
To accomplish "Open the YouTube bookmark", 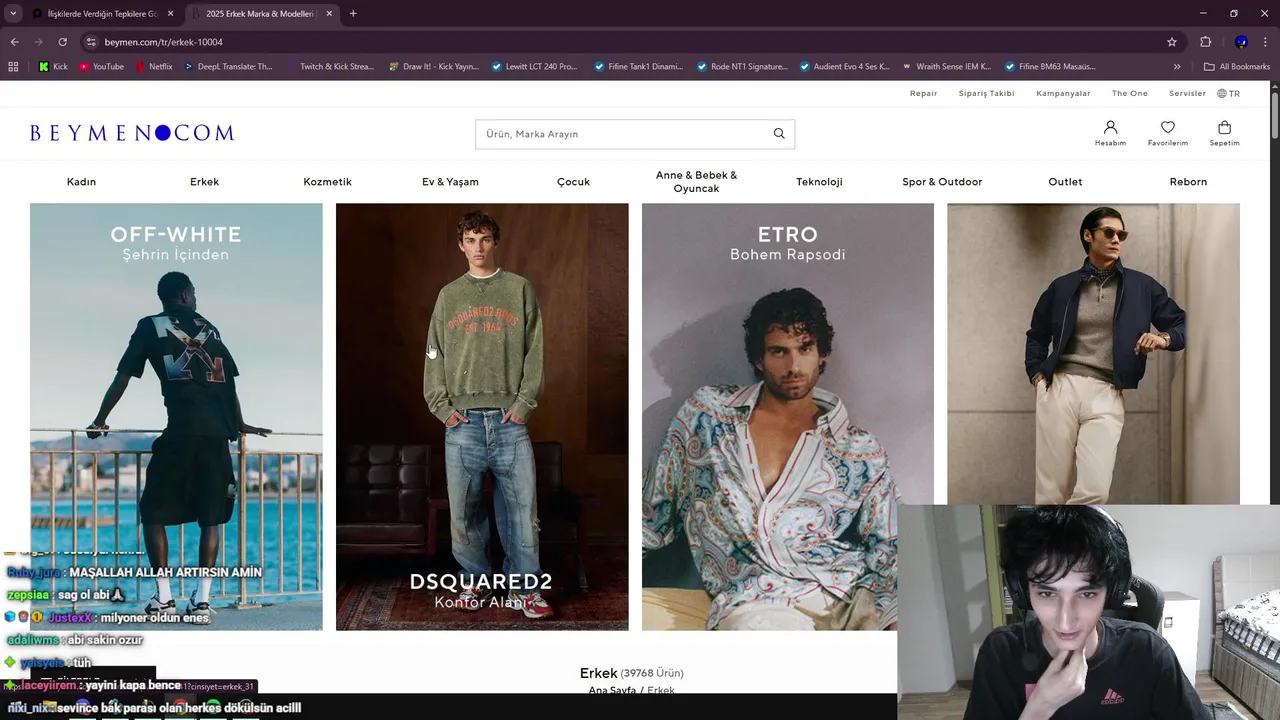I will tap(101, 67).
